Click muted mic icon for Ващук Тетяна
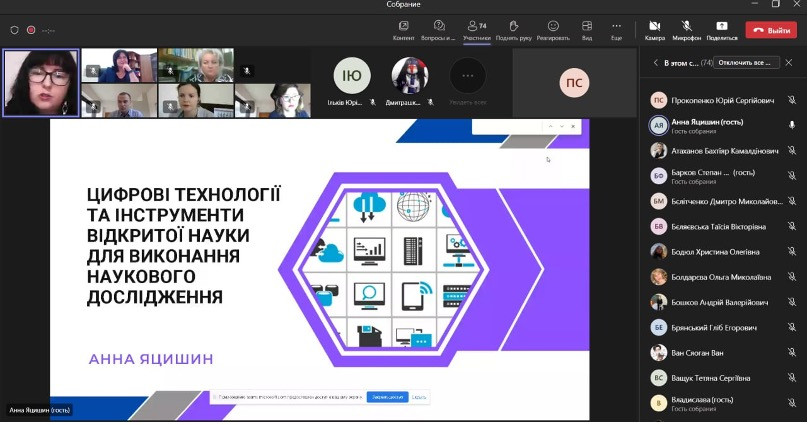The image size is (810, 425). pyautogui.click(x=791, y=378)
